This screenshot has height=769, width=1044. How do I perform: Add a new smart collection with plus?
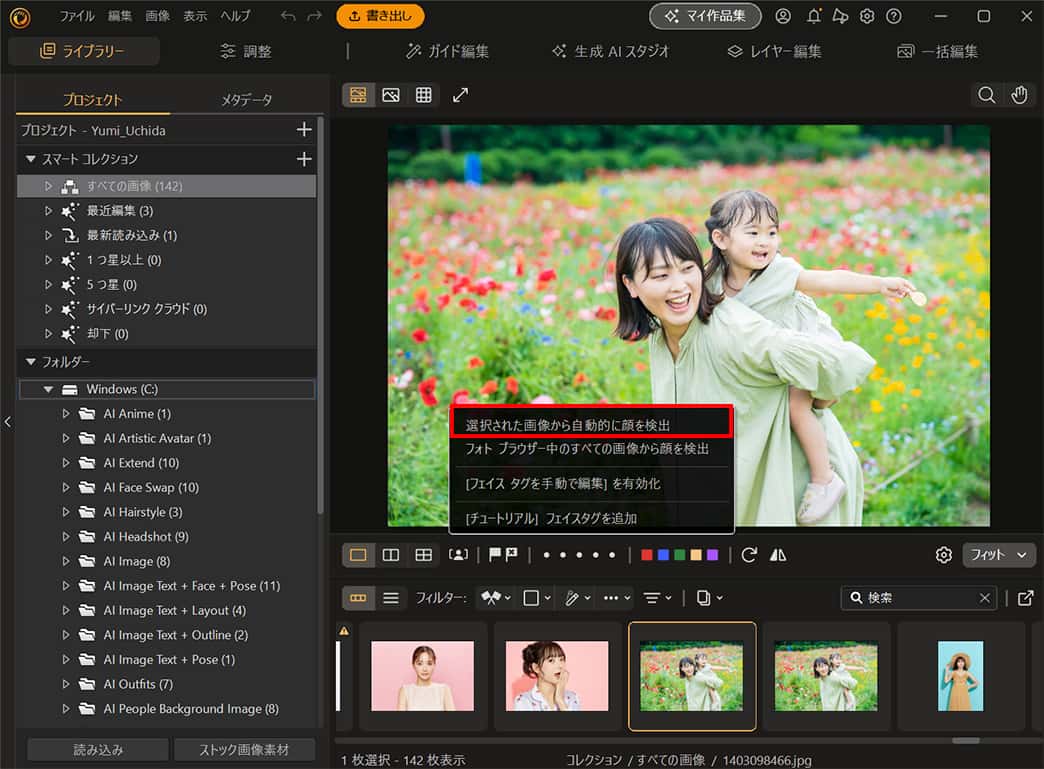tap(304, 159)
